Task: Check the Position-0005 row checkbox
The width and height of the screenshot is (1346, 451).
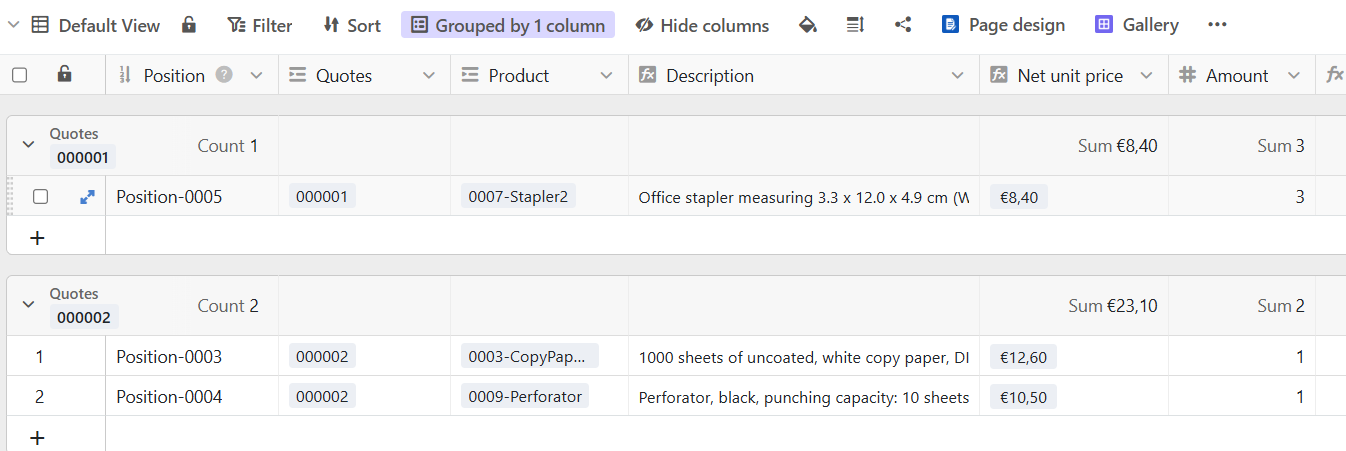Action: [40, 197]
